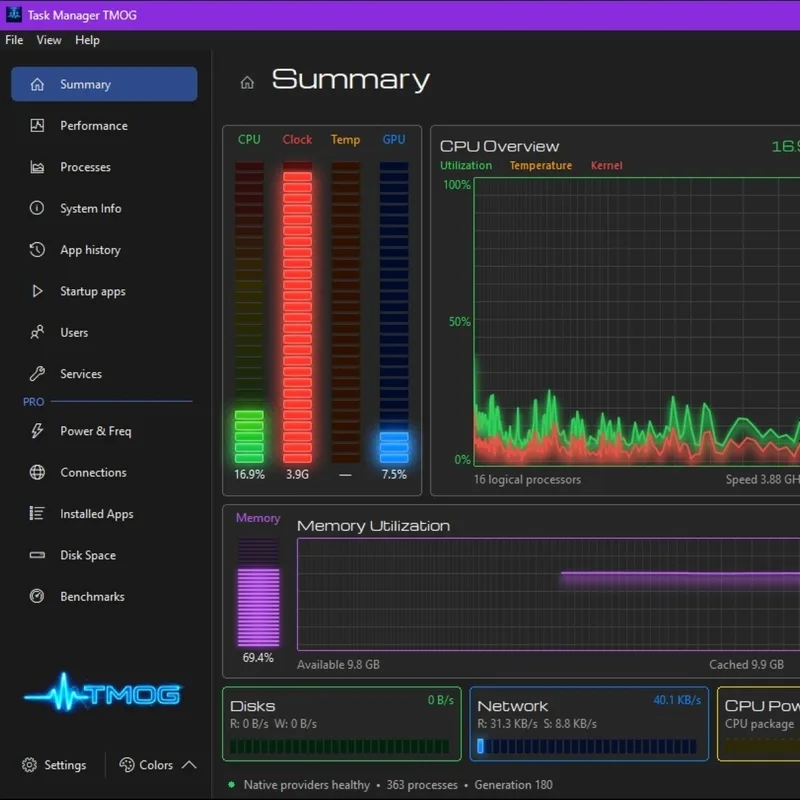This screenshot has height=800, width=800.
Task: Open Connections page label
Action: pos(93,472)
